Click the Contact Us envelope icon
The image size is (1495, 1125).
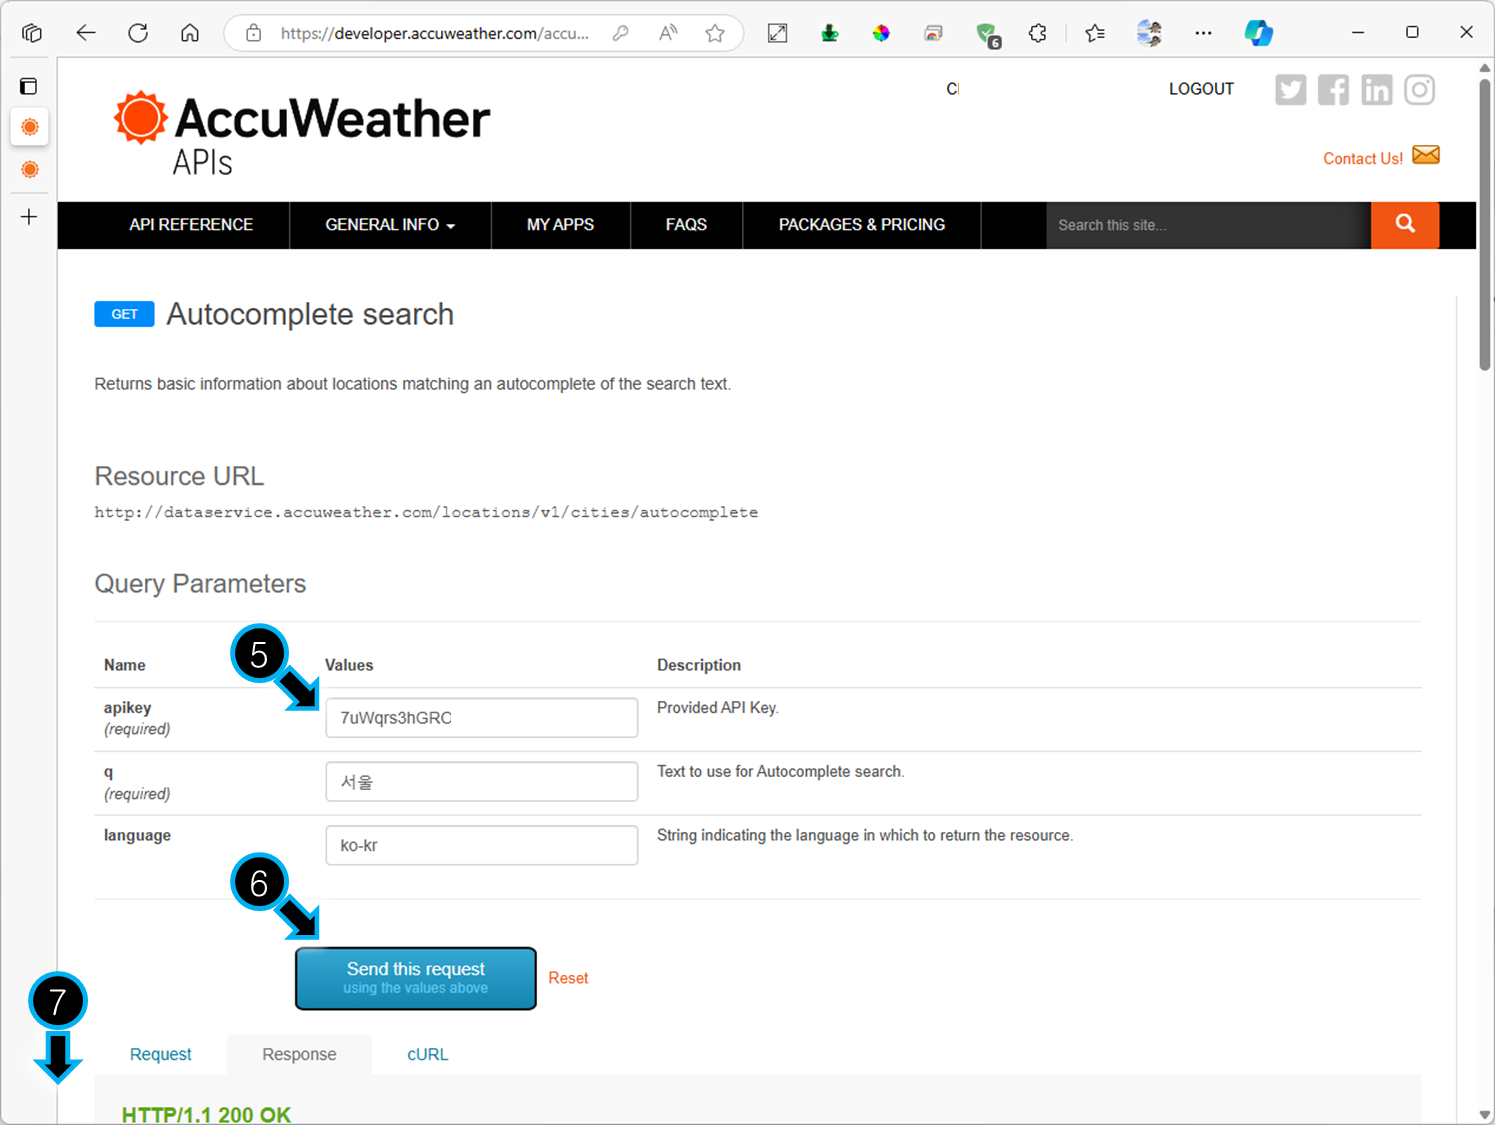1426,155
